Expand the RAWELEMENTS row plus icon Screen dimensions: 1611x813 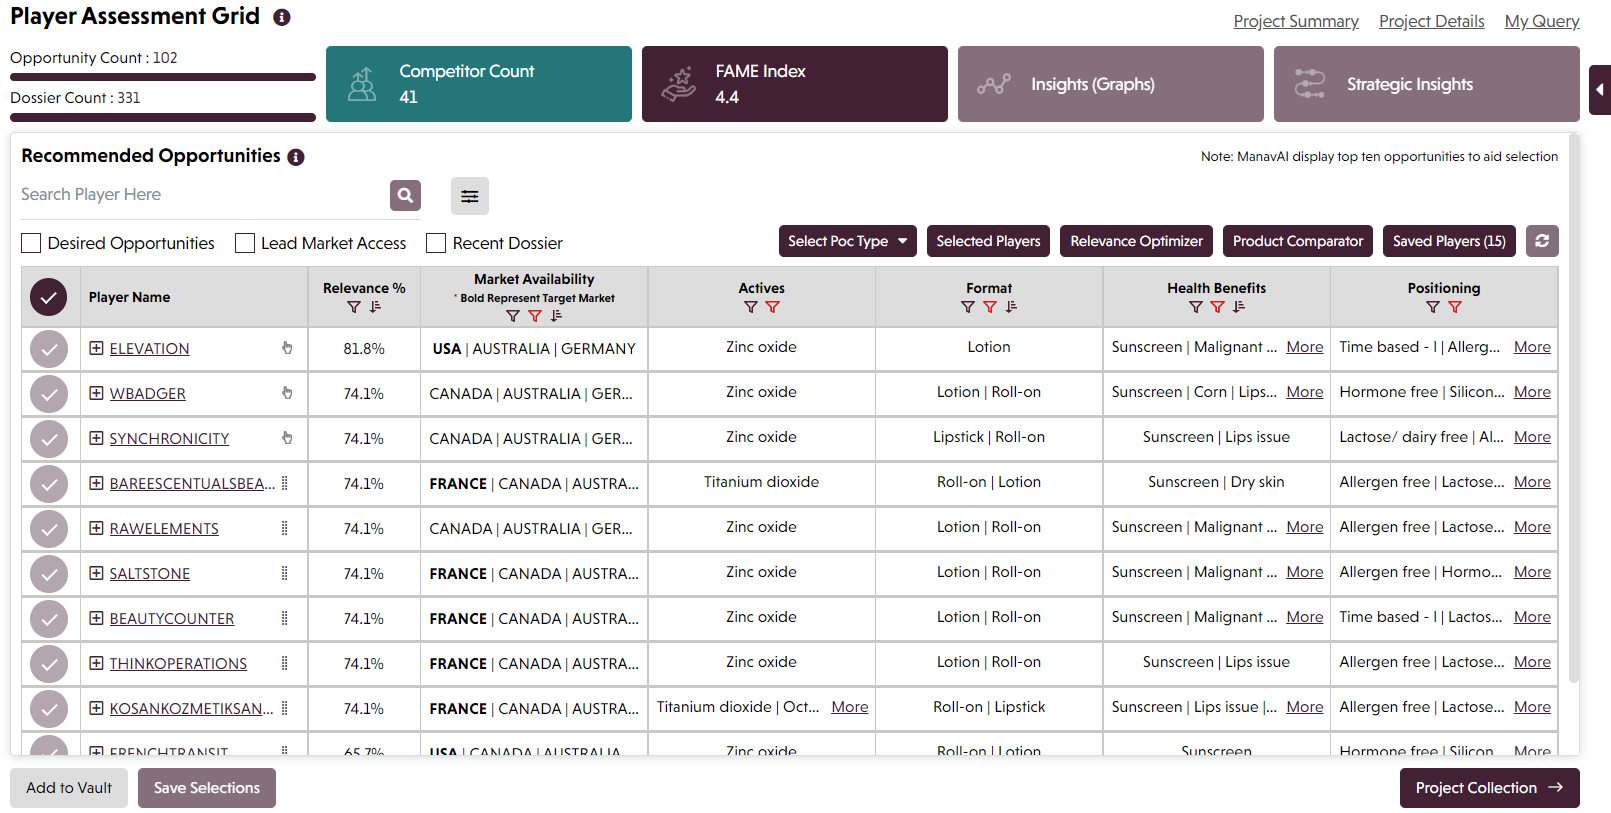96,528
